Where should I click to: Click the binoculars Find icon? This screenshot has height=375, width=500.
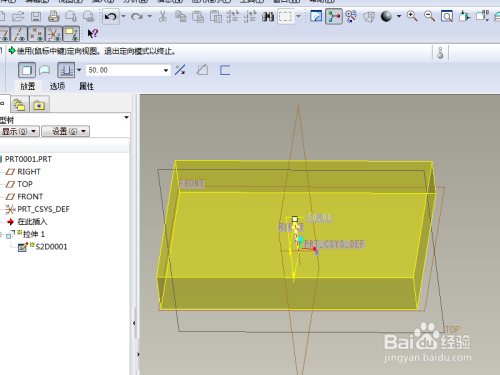coord(268,16)
